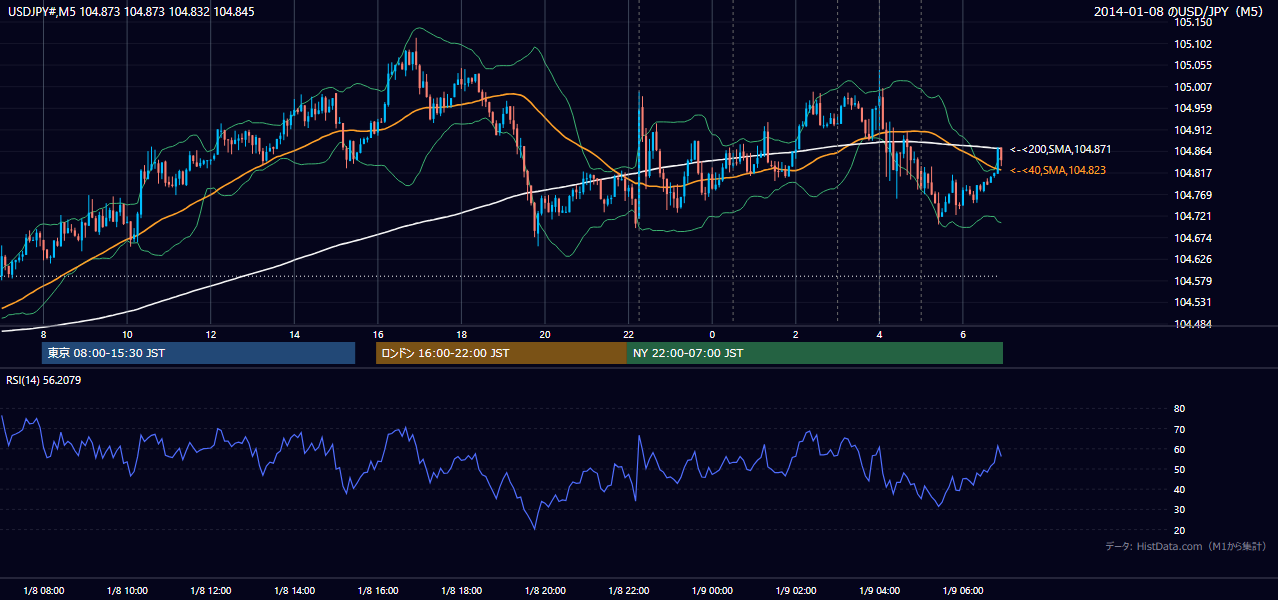The image size is (1278, 600).
Task: Click the 東京 08:00-15:30 JST session bar
Action: (x=198, y=353)
